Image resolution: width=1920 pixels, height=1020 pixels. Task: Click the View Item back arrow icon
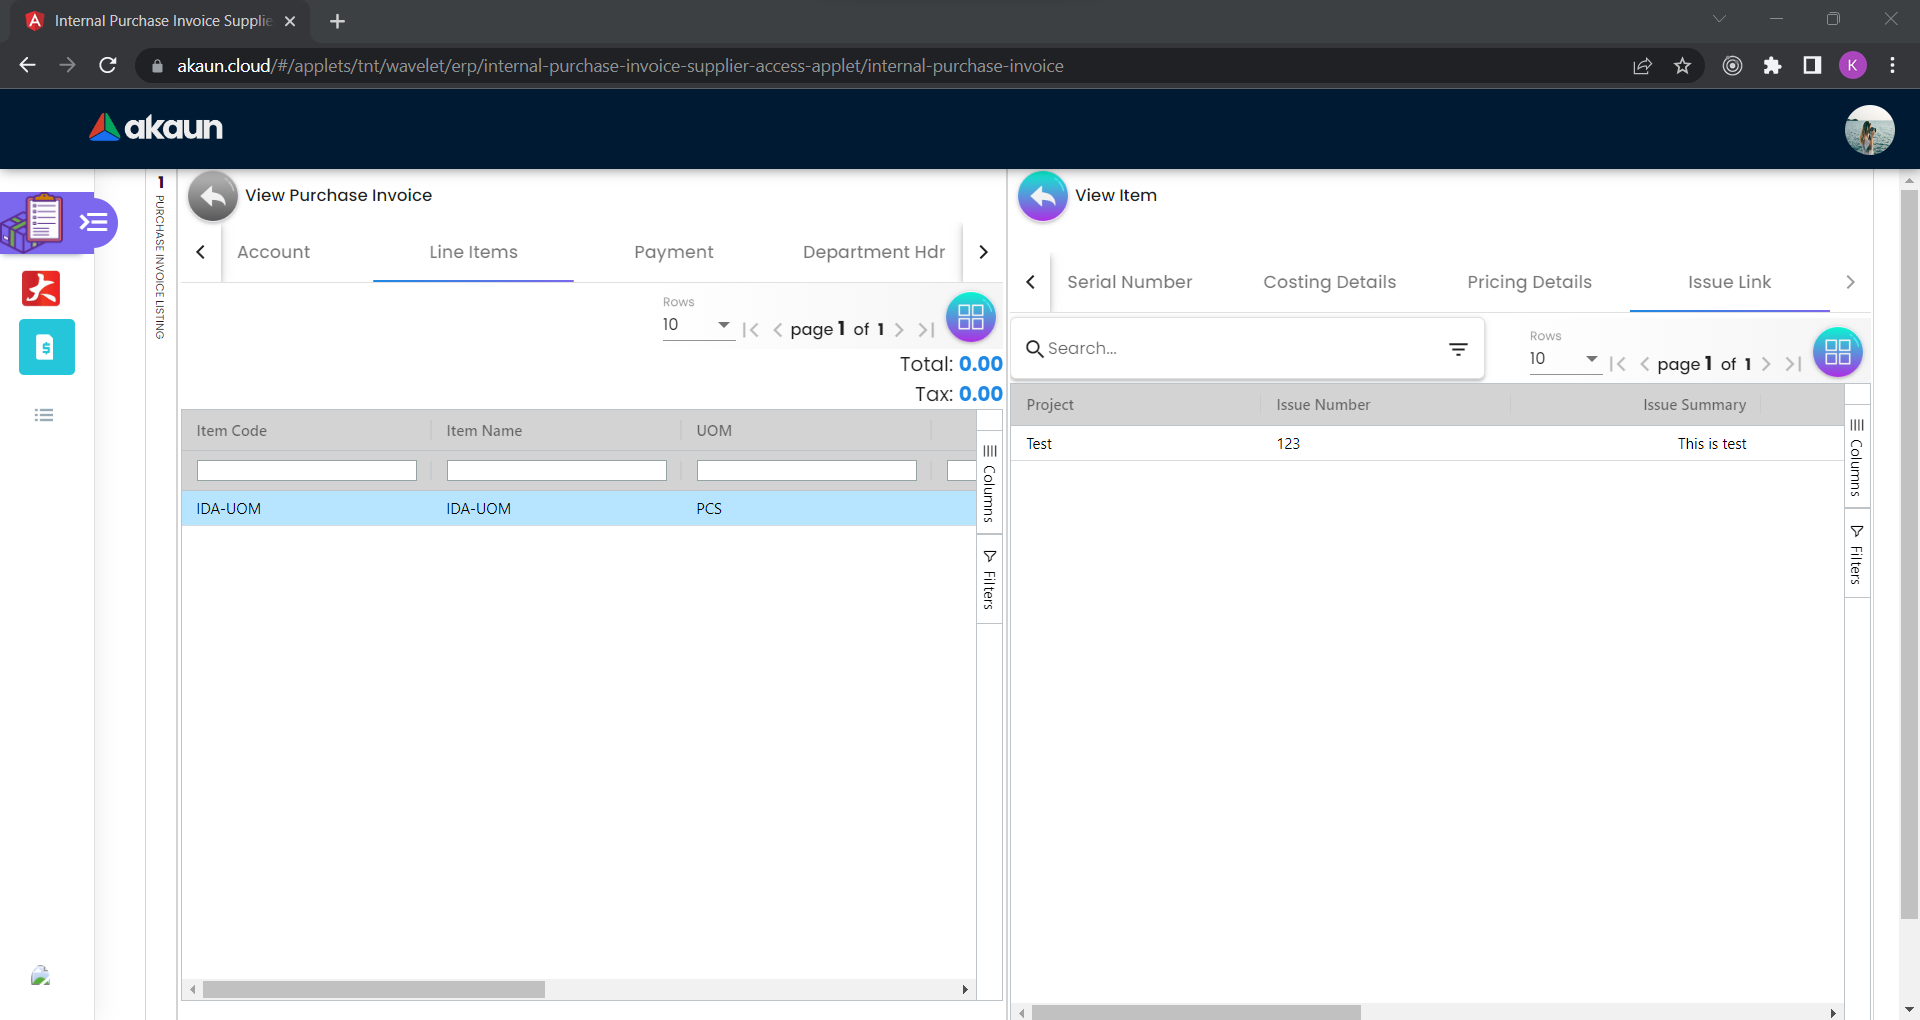(1042, 196)
